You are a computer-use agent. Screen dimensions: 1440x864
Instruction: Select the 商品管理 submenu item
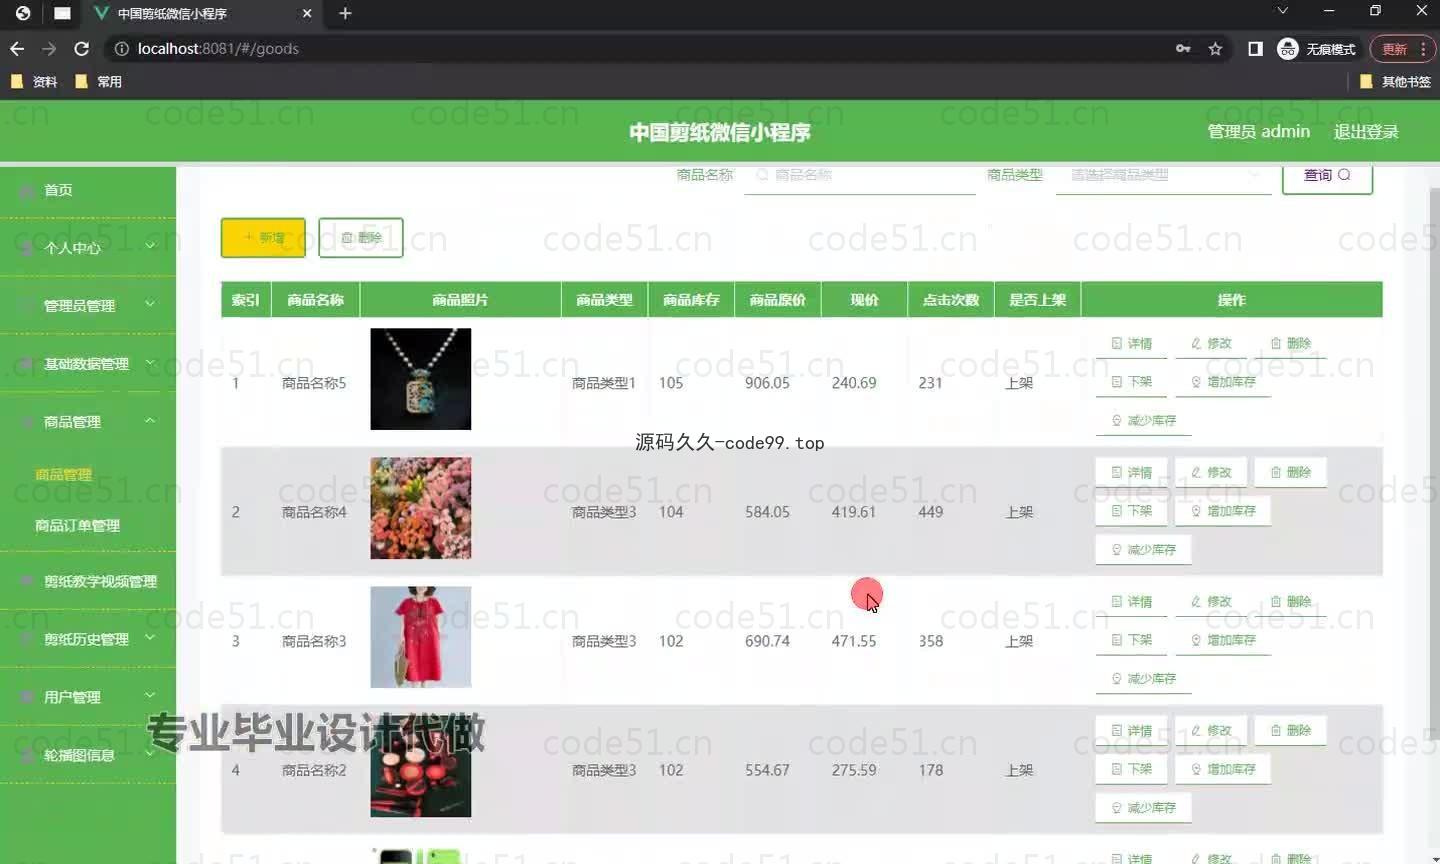click(x=64, y=475)
